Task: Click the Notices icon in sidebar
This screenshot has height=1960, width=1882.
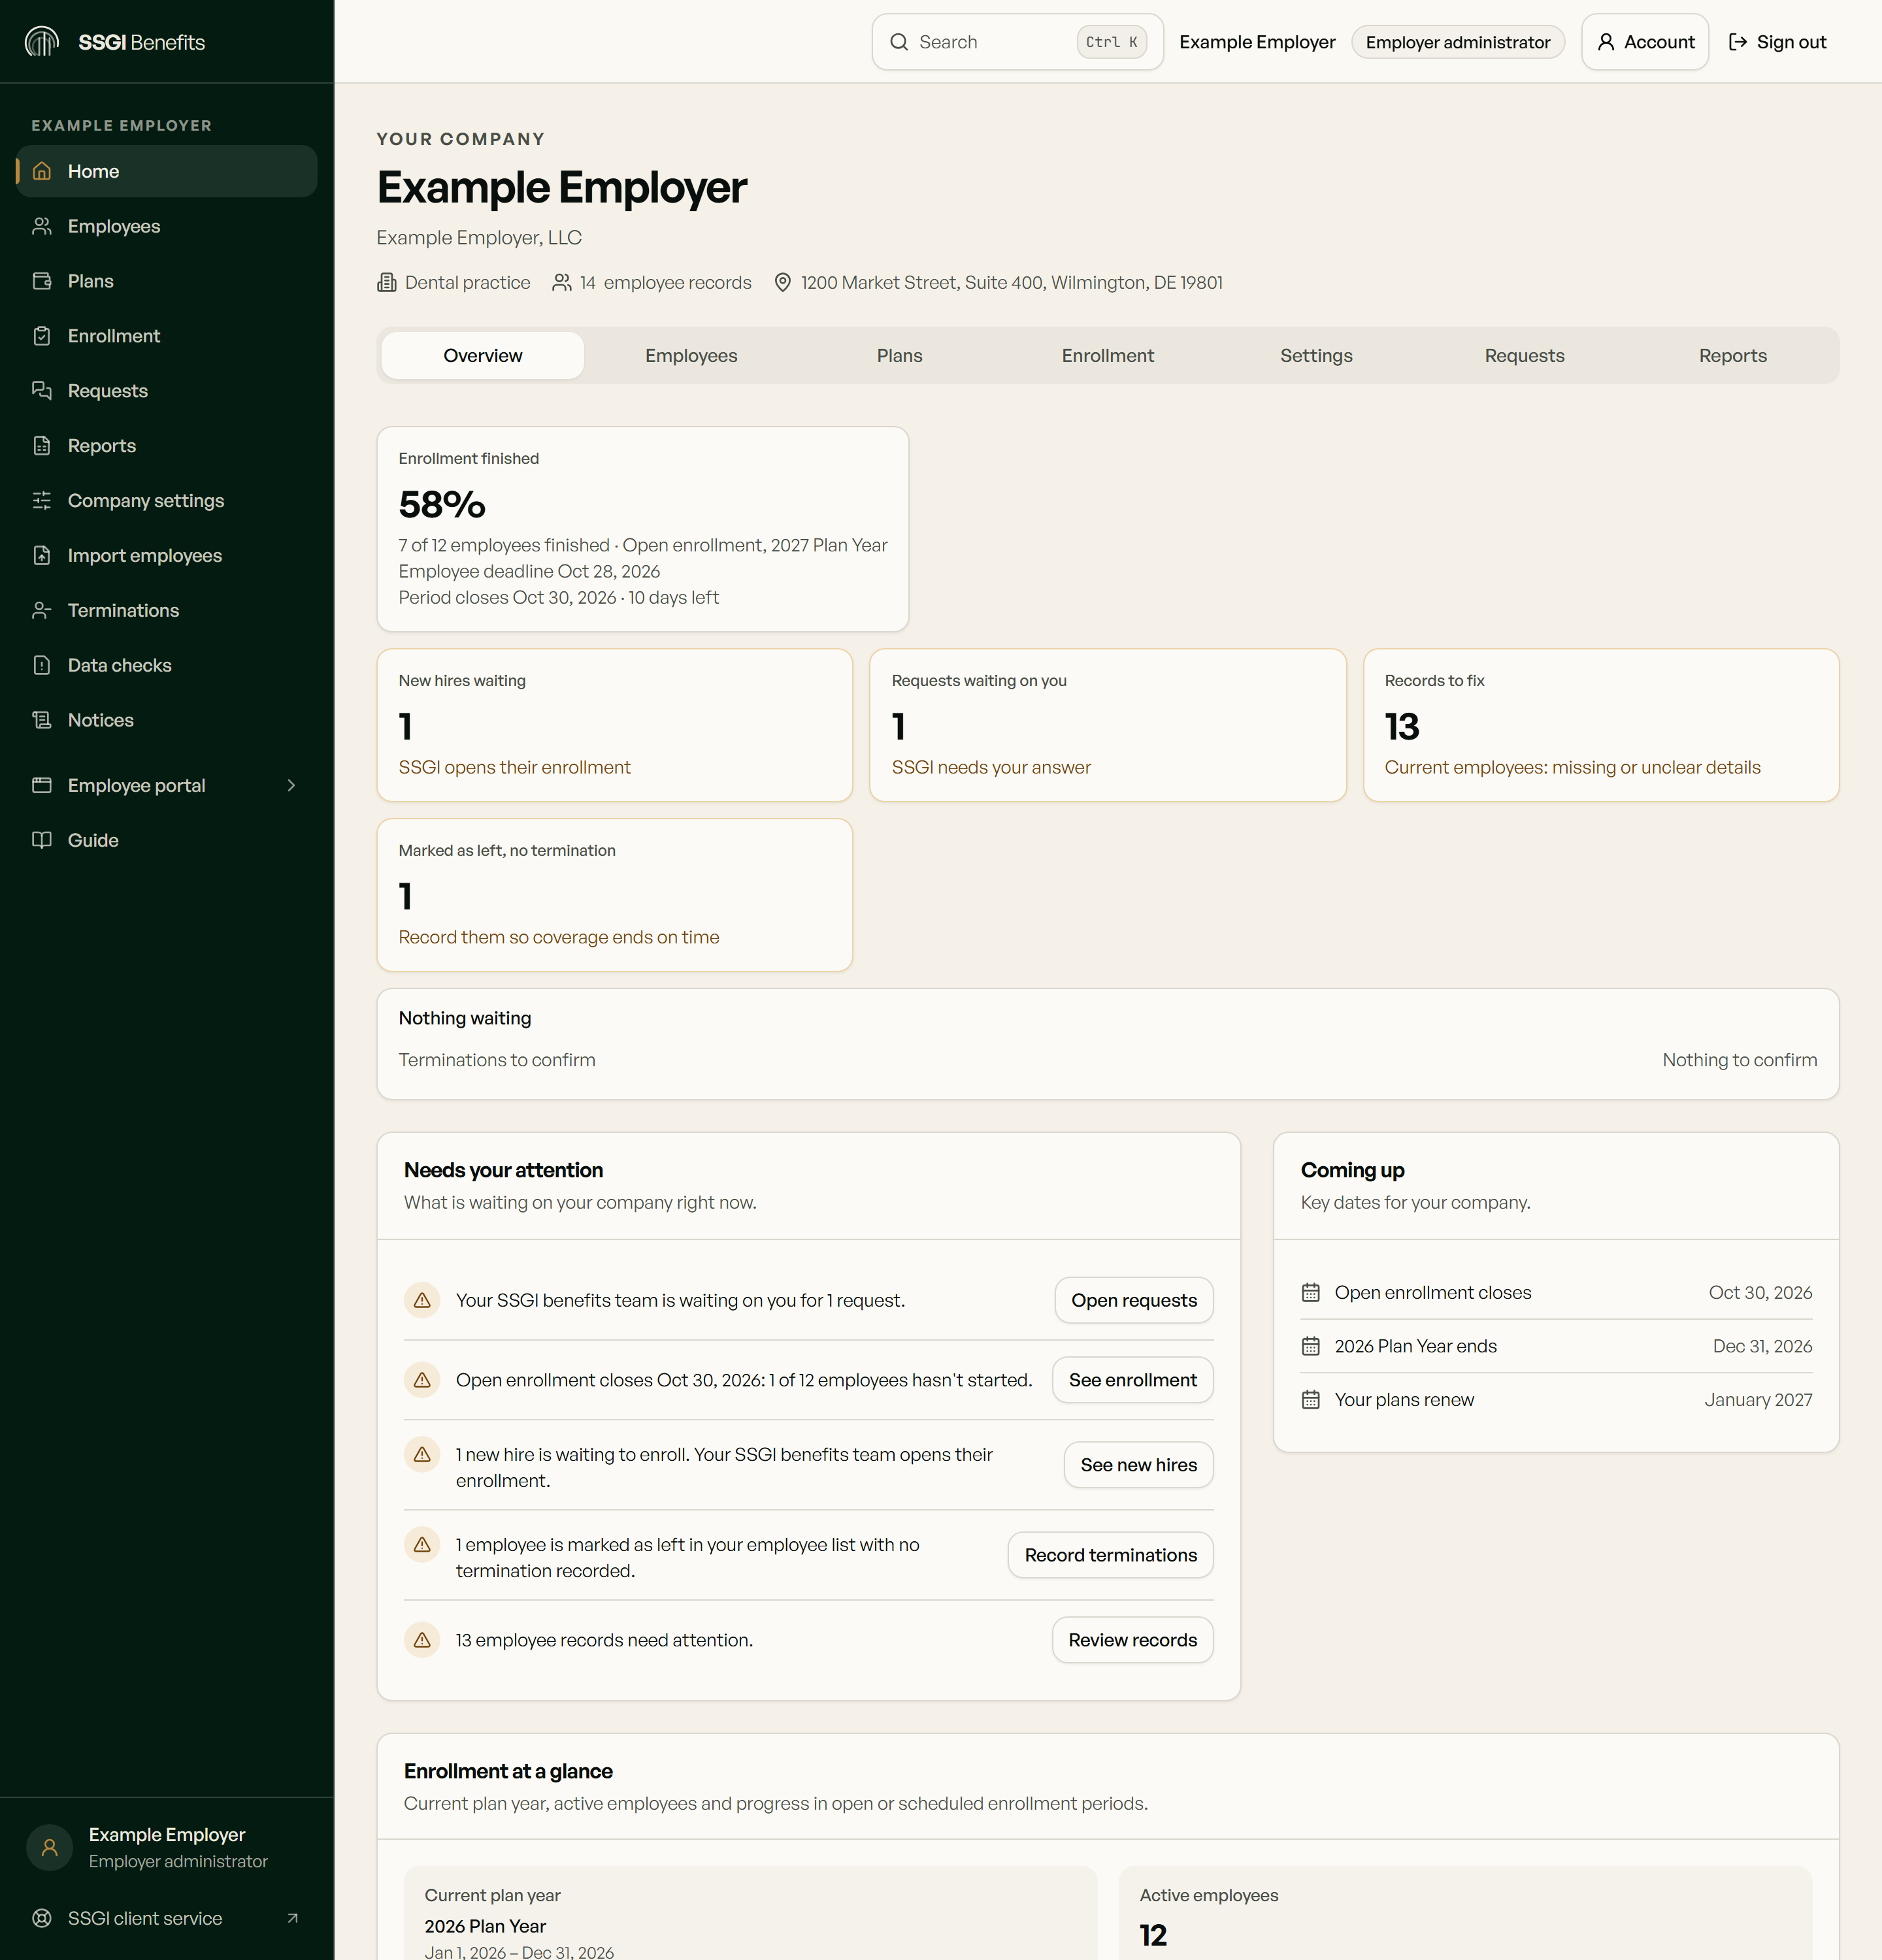Action: click(42, 721)
